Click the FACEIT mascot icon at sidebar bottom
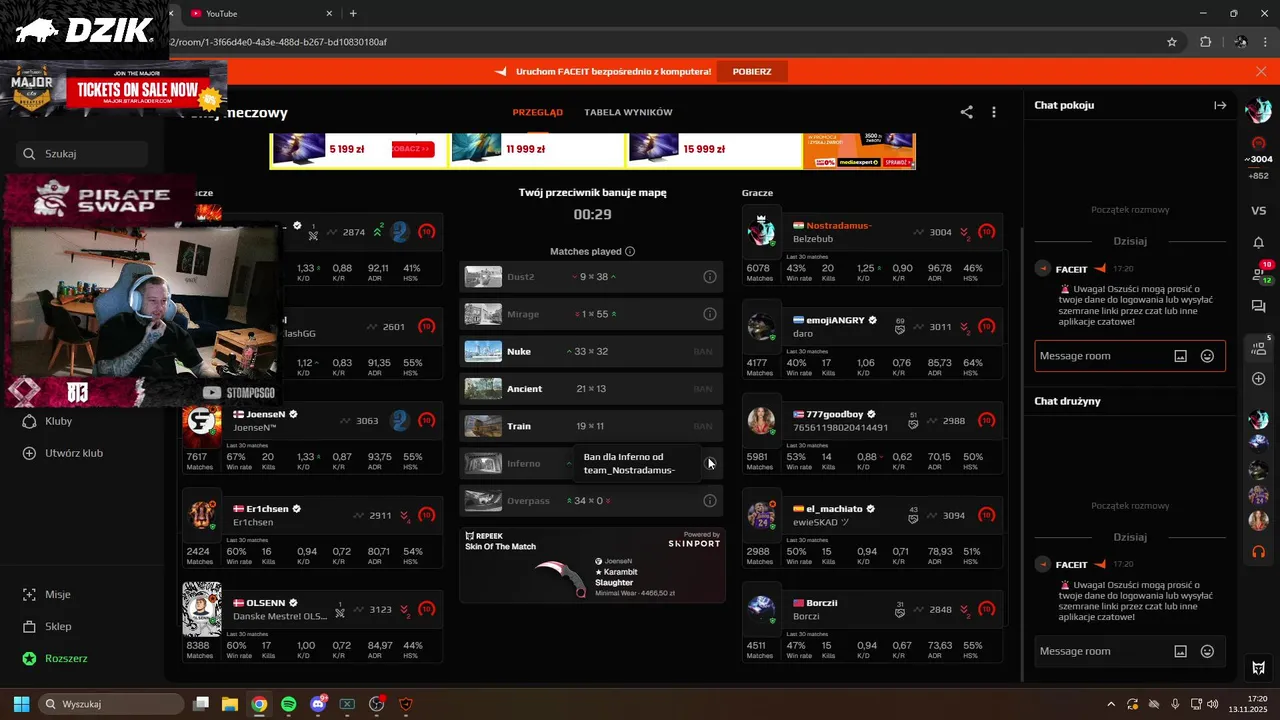The image size is (1280, 720). coord(1258,668)
